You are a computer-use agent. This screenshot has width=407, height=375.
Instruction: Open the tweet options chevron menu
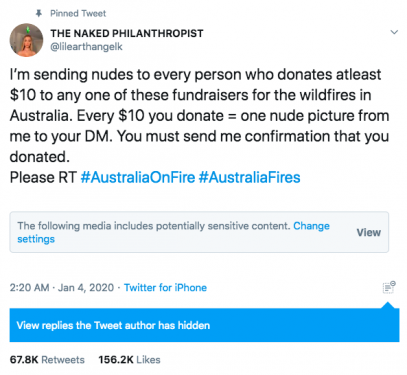[394, 32]
